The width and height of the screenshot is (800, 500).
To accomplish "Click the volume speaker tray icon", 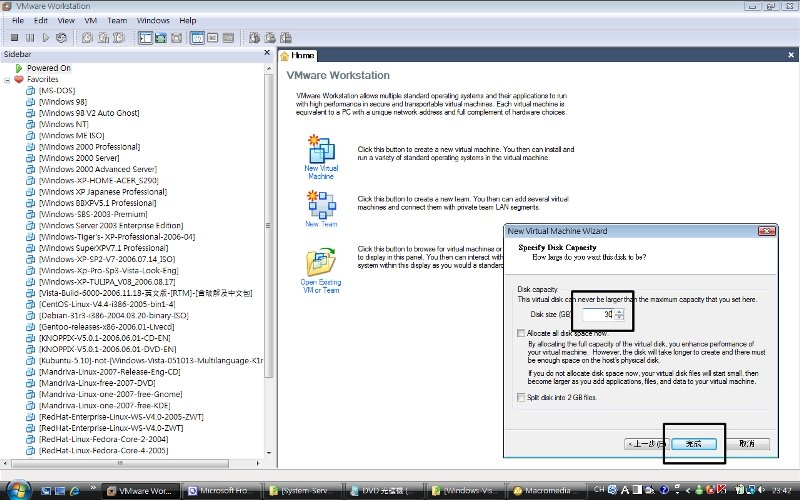I will tap(761, 490).
